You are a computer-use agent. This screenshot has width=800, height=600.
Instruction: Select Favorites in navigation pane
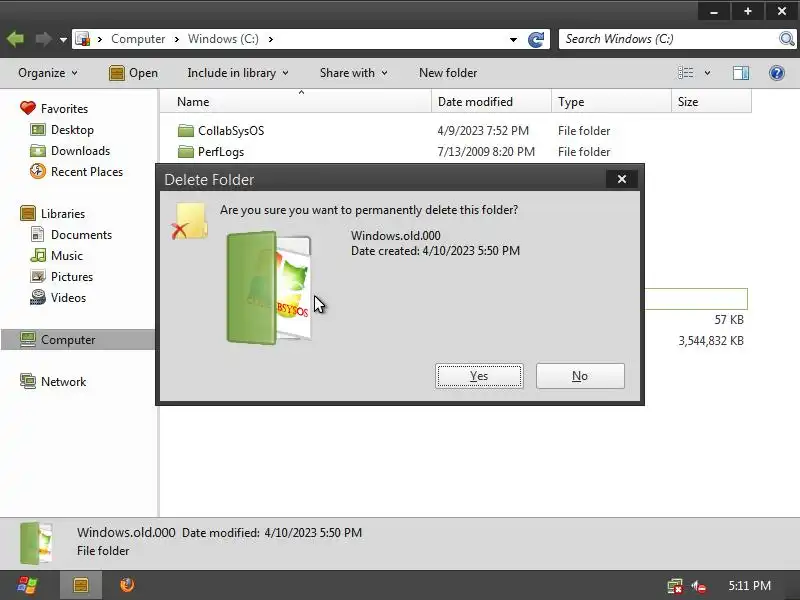tap(64, 109)
